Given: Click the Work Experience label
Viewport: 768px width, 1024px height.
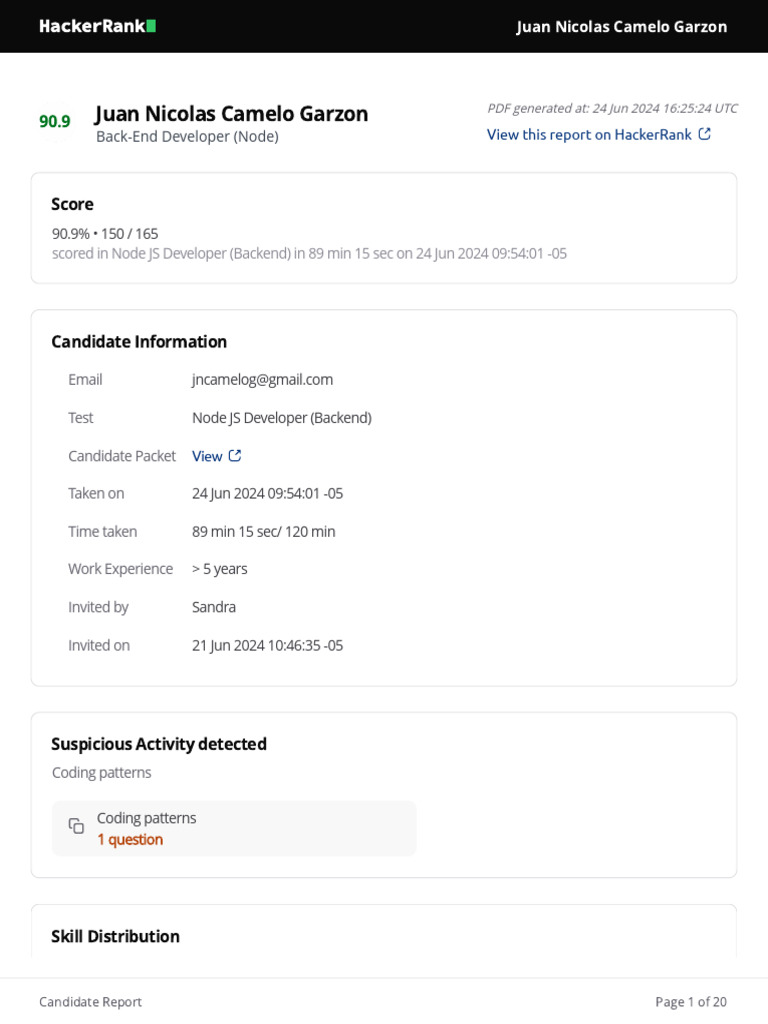Looking at the screenshot, I should [121, 569].
